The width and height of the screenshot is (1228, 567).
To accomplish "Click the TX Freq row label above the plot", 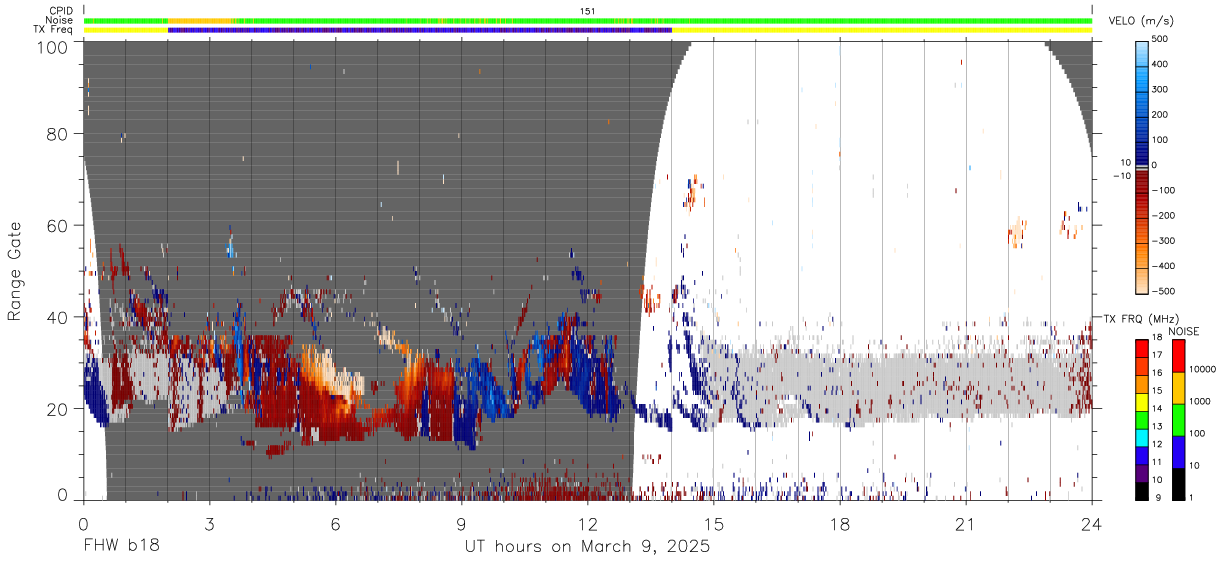I will click(54, 29).
